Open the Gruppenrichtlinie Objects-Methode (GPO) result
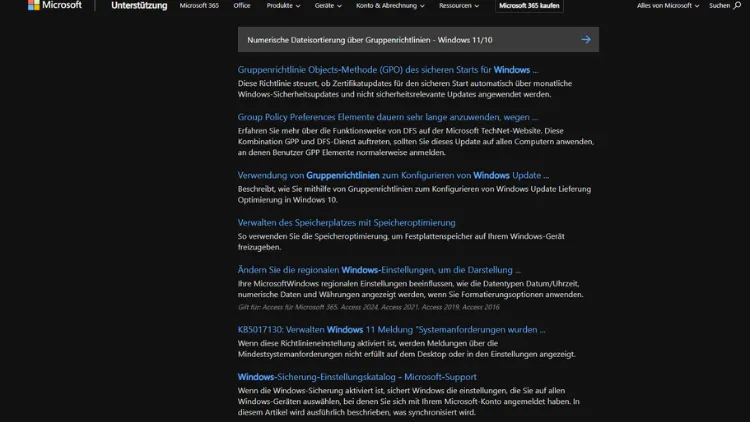 pos(388,70)
